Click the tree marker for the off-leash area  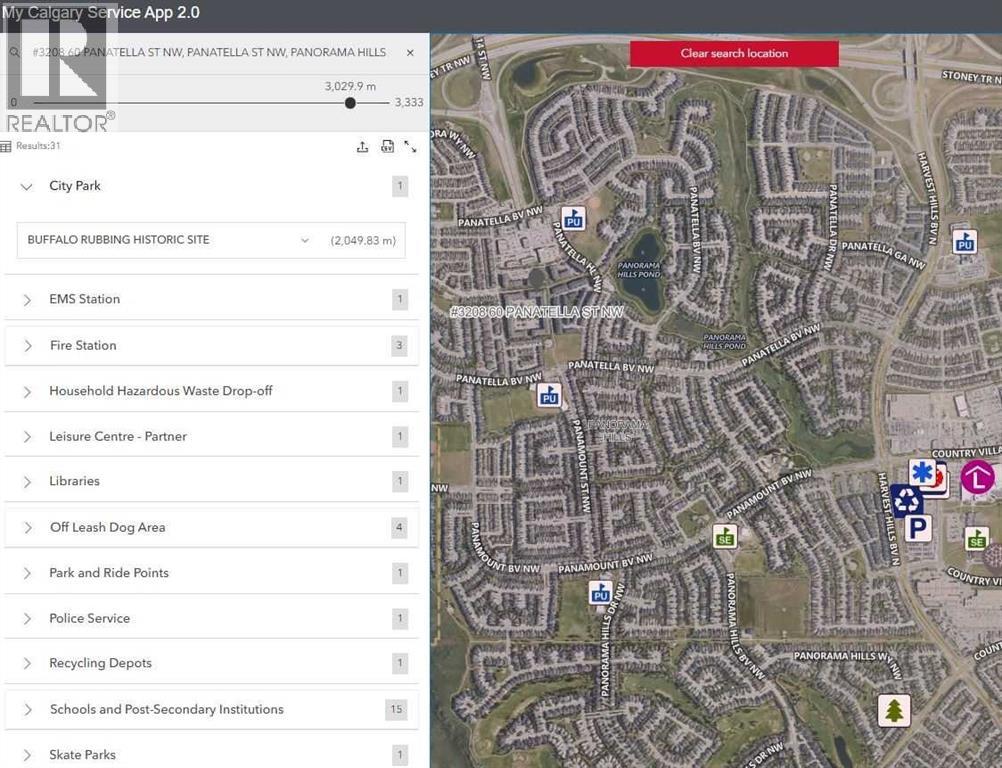(893, 710)
